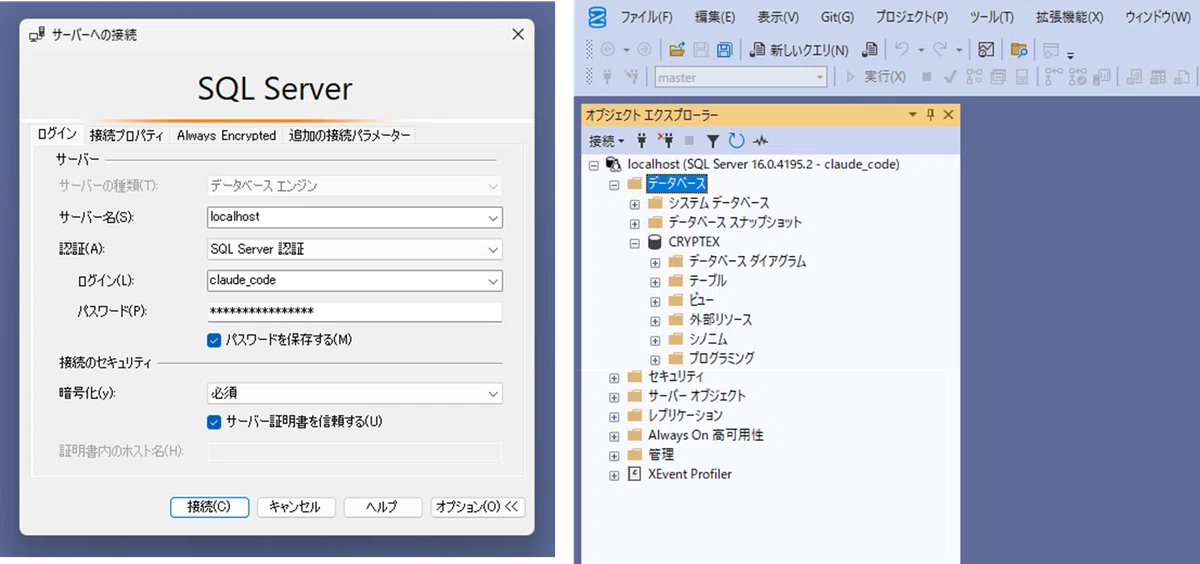The height and width of the screenshot is (564, 1200).
Task: Open the 表示(V) menu
Action: 778,18
